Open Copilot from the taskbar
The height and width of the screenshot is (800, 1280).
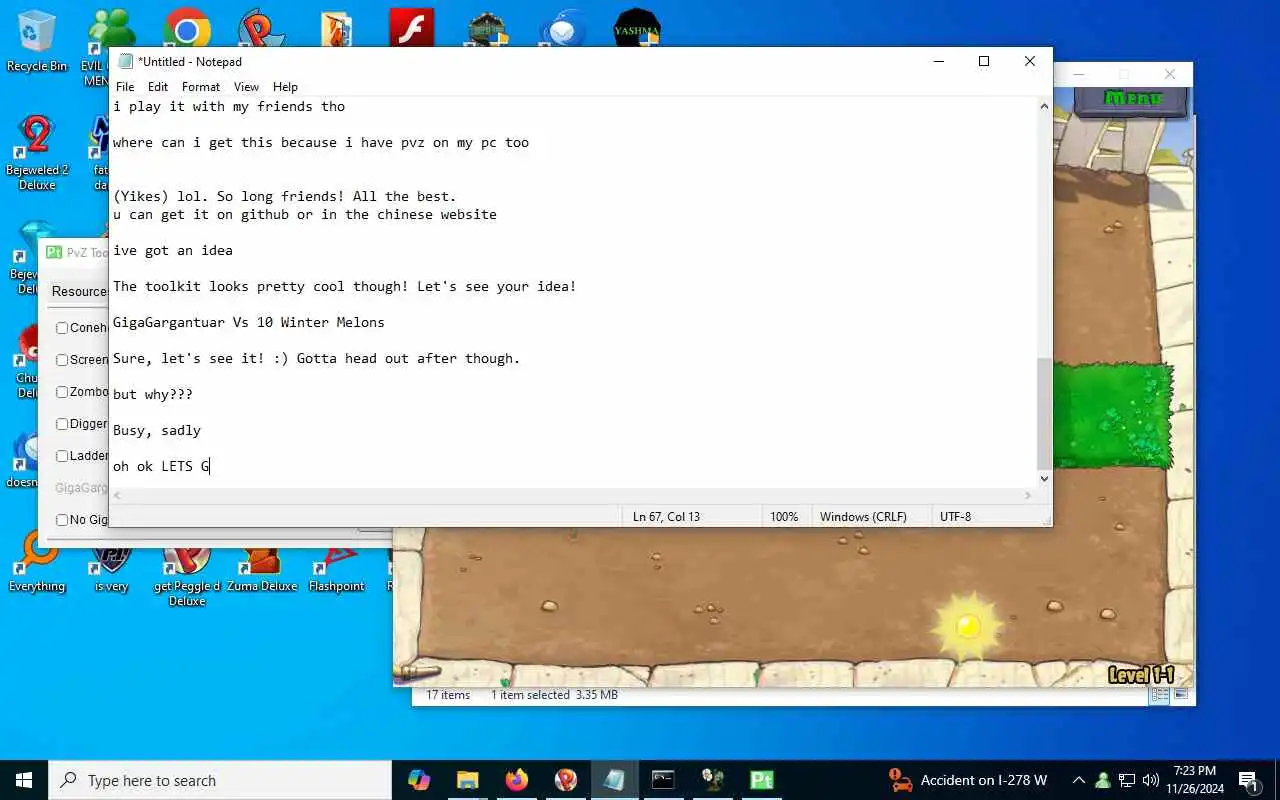[x=419, y=780]
